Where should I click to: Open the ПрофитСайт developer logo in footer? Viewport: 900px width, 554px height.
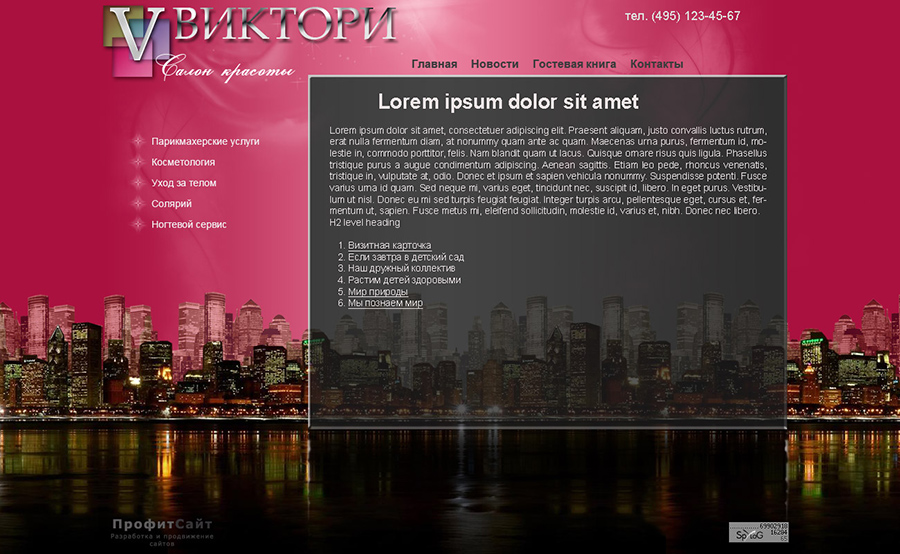162,530
